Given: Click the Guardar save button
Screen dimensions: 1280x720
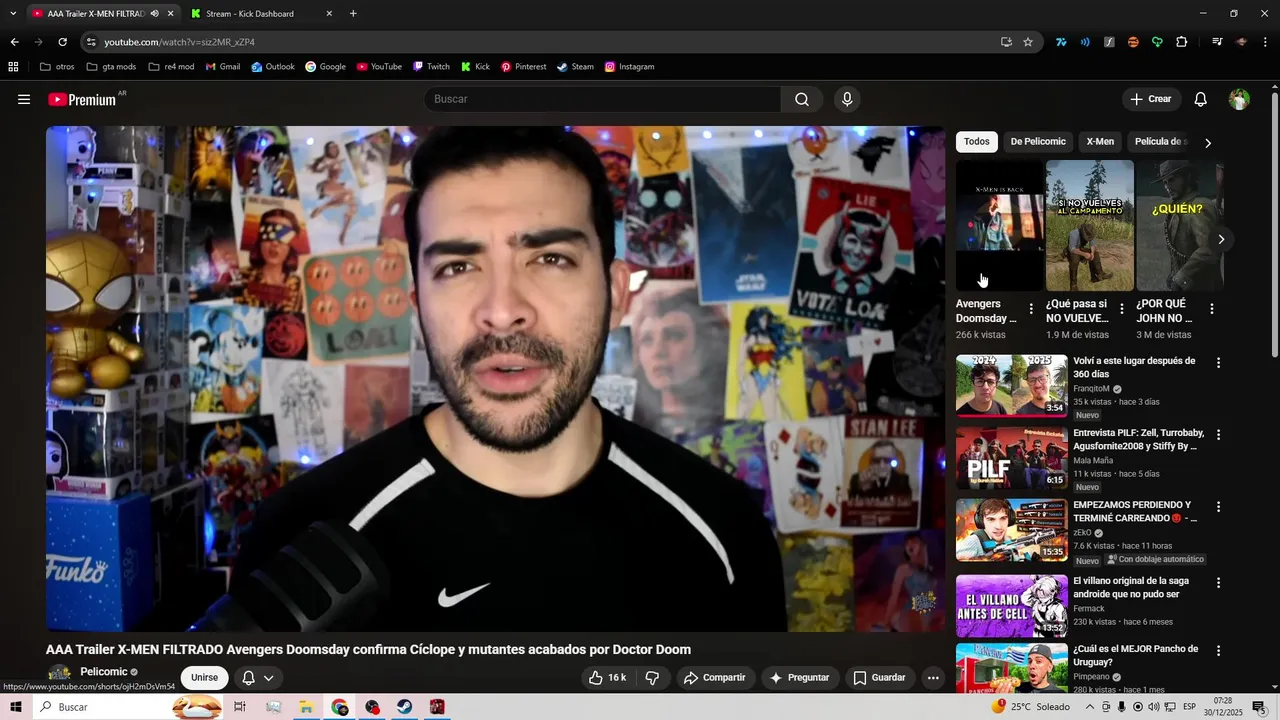Looking at the screenshot, I should (879, 677).
